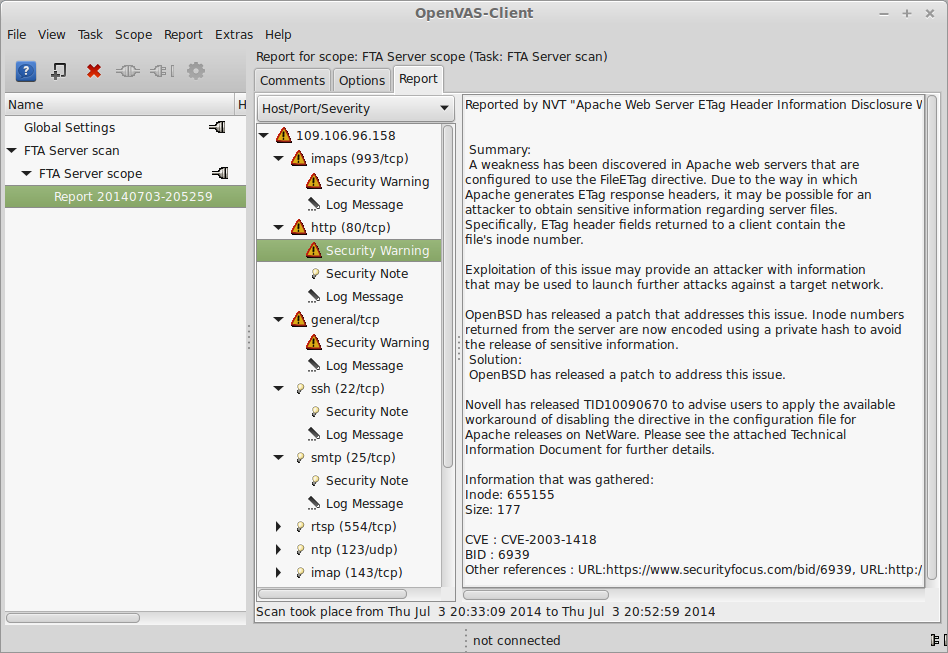The height and width of the screenshot is (653, 948).
Task: Click the connection status icon in status bar
Action: 939,640
